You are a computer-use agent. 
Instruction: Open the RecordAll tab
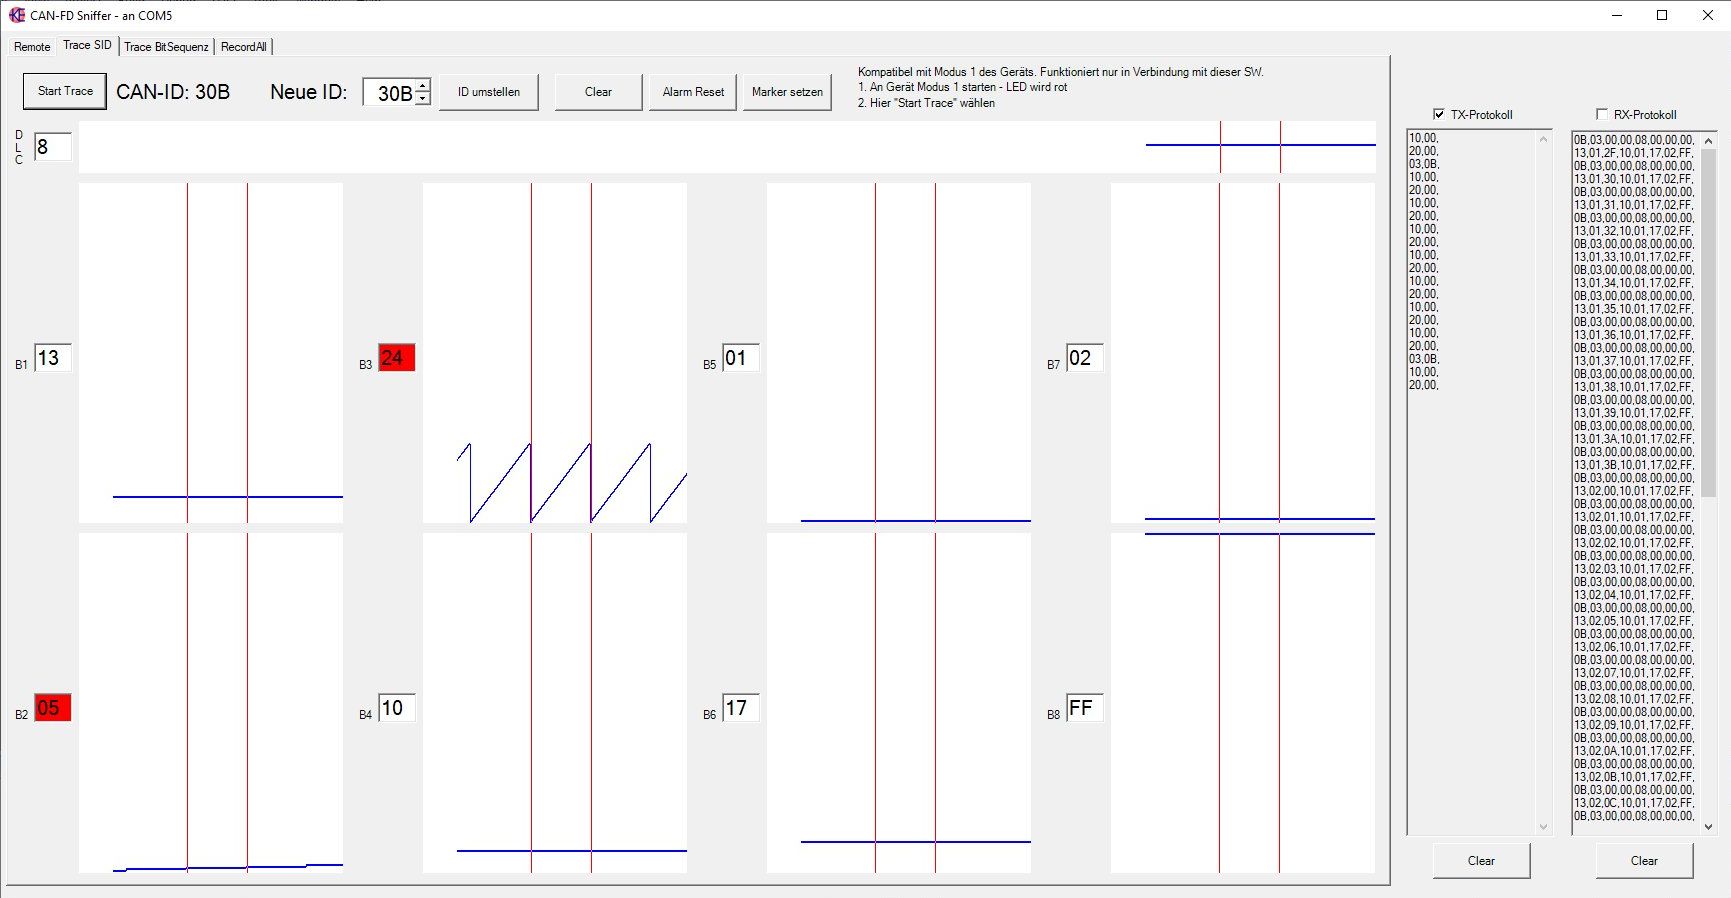click(243, 47)
